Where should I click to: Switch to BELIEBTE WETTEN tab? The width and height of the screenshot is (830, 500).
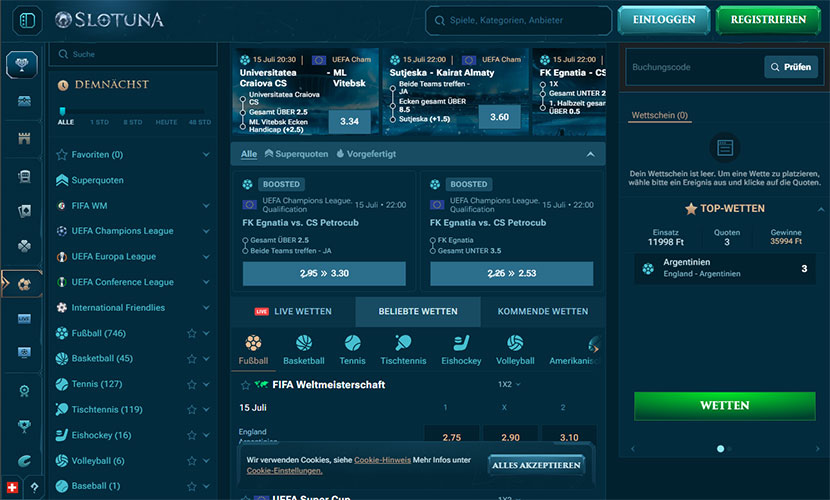tap(418, 311)
